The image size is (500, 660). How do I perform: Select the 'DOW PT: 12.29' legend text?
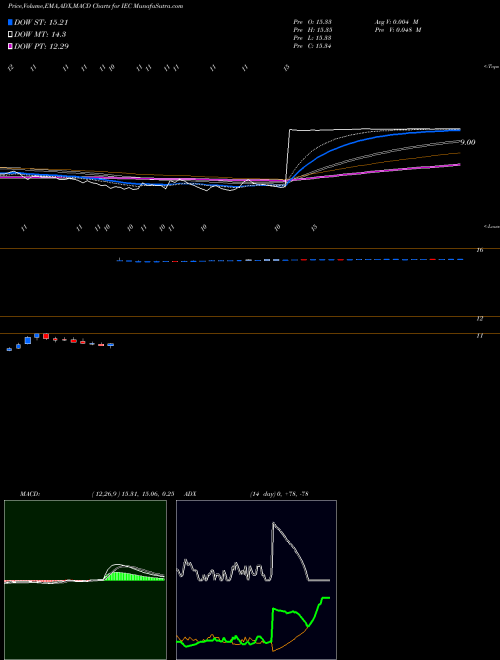[x=41, y=46]
